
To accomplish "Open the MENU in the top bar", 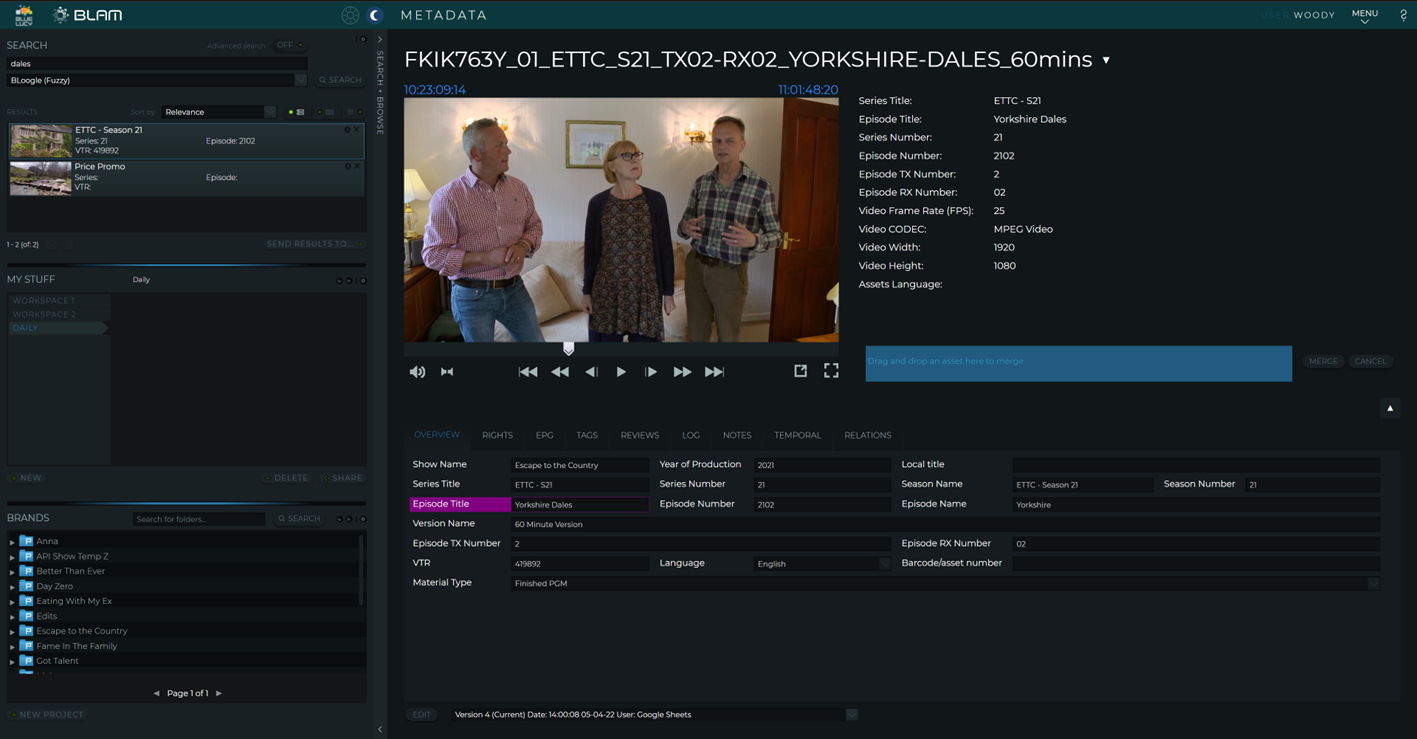I will (1365, 15).
